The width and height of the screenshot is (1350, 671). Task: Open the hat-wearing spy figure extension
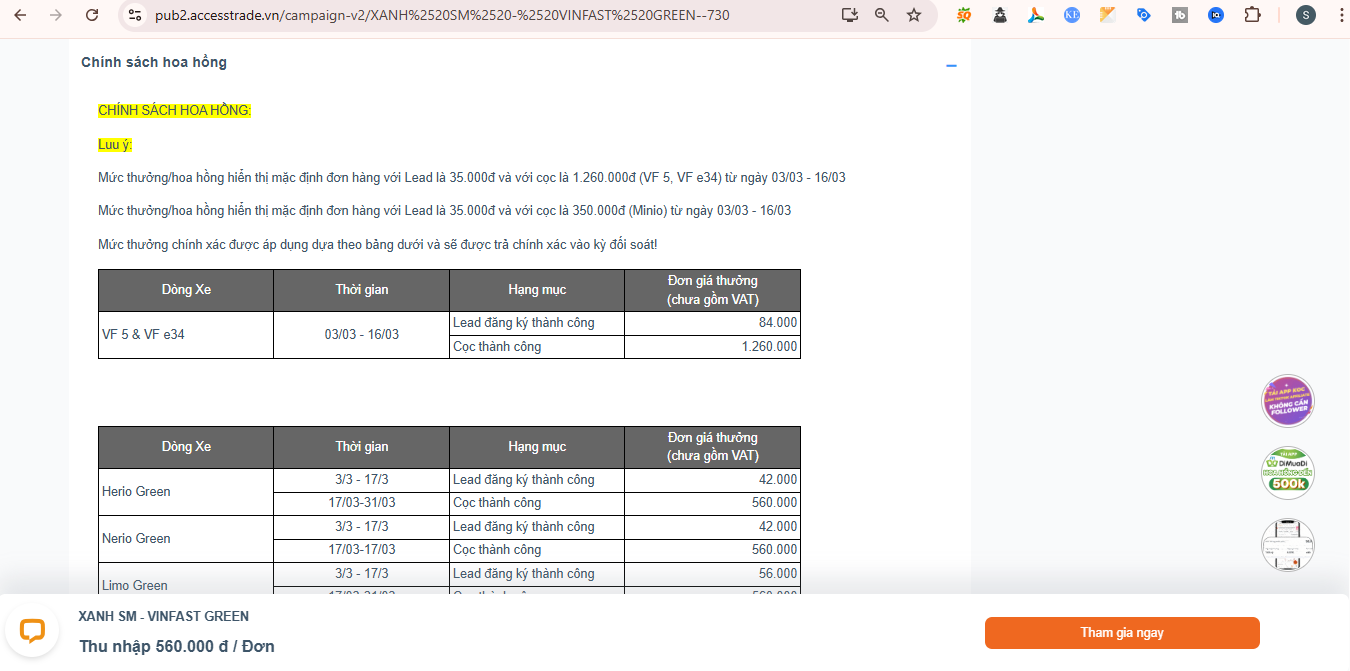coord(1000,15)
